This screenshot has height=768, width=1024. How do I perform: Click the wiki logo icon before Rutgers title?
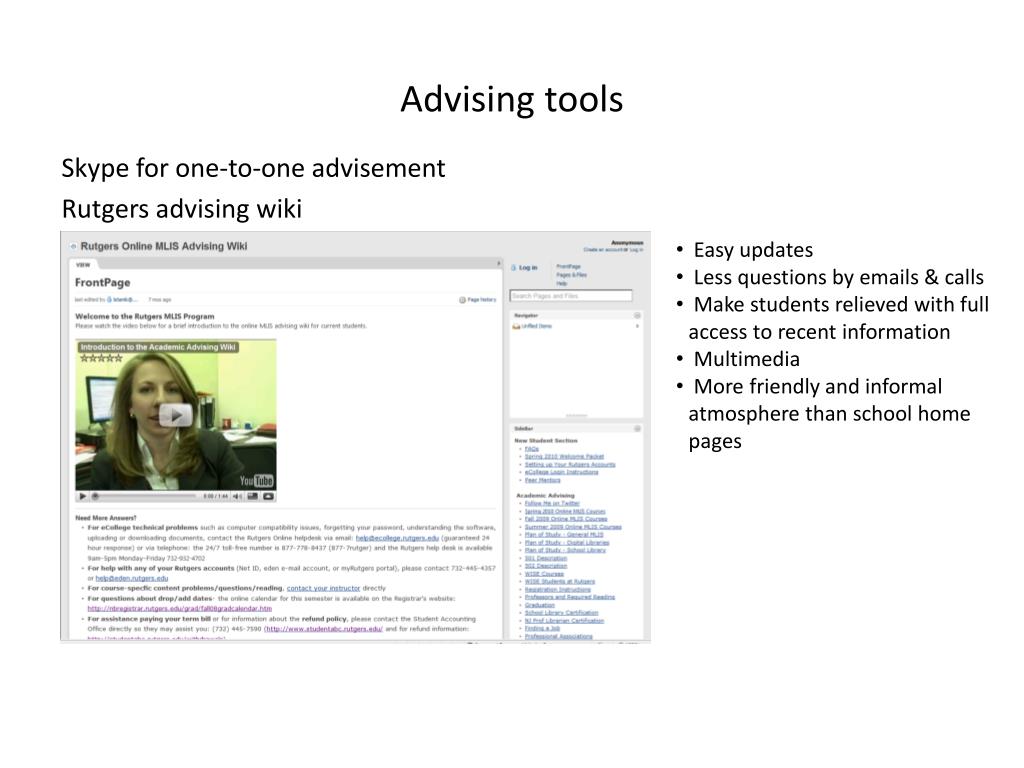click(73, 246)
